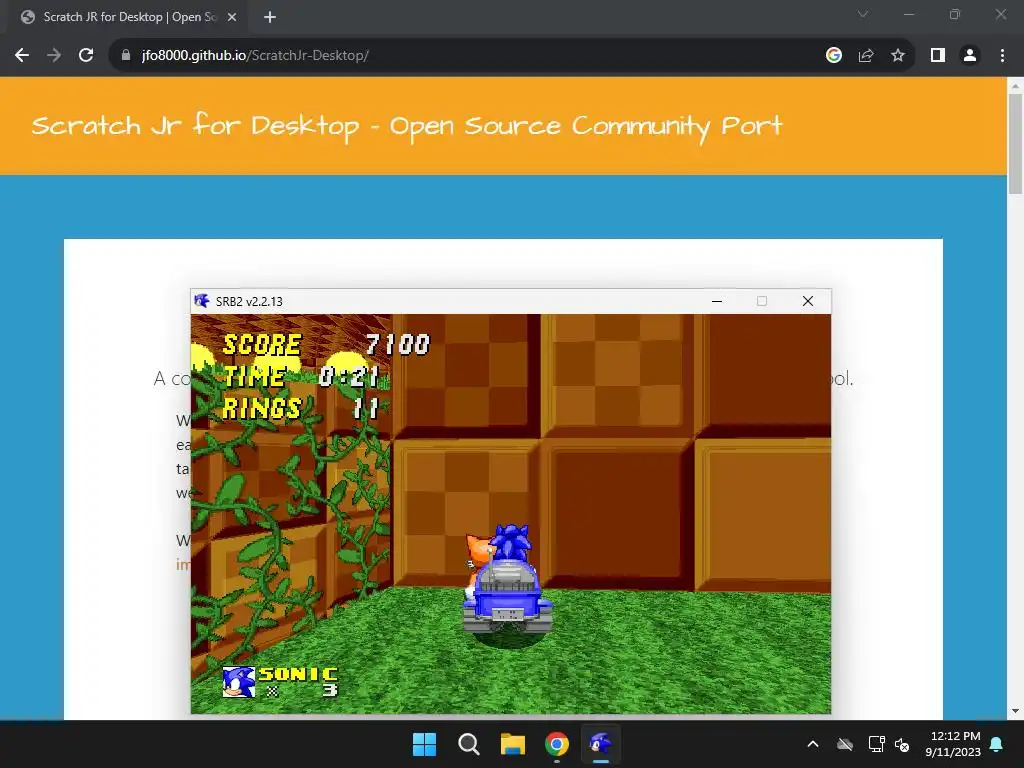Click the SONIC lives name text
The height and width of the screenshot is (768, 1024).
point(298,674)
